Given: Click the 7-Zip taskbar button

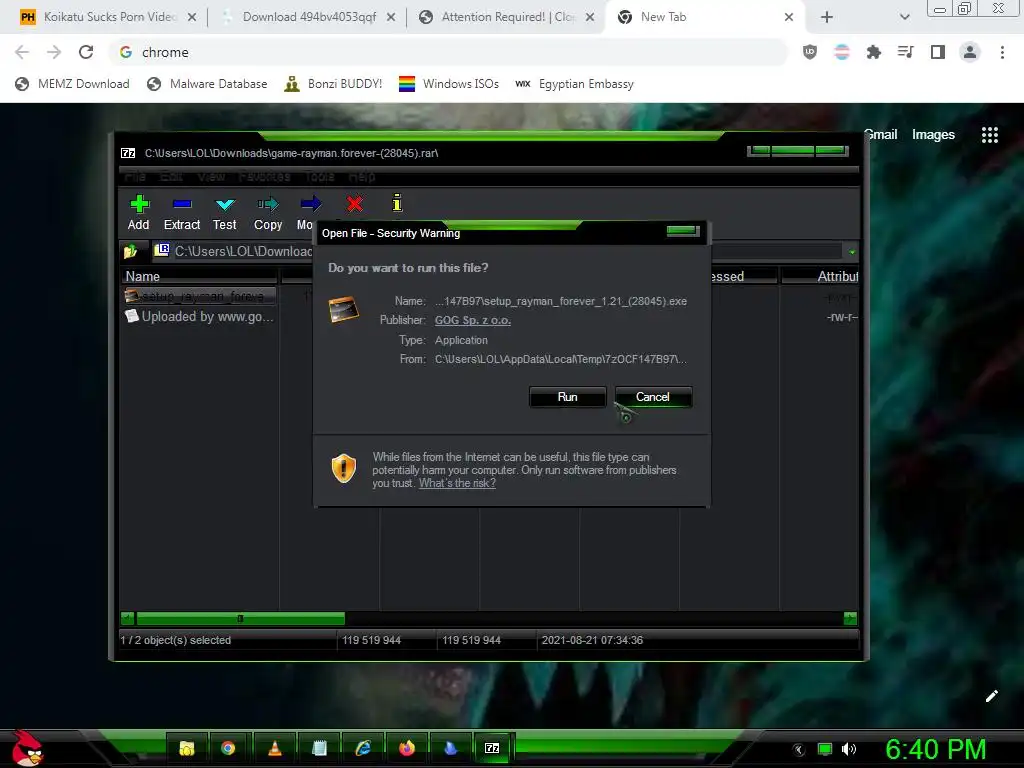Looking at the screenshot, I should 492,748.
